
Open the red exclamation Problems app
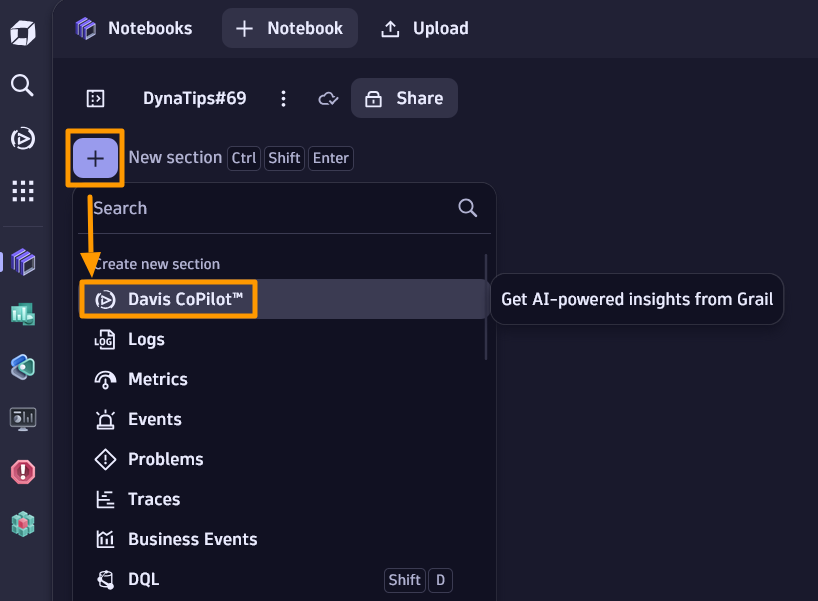coord(23,472)
